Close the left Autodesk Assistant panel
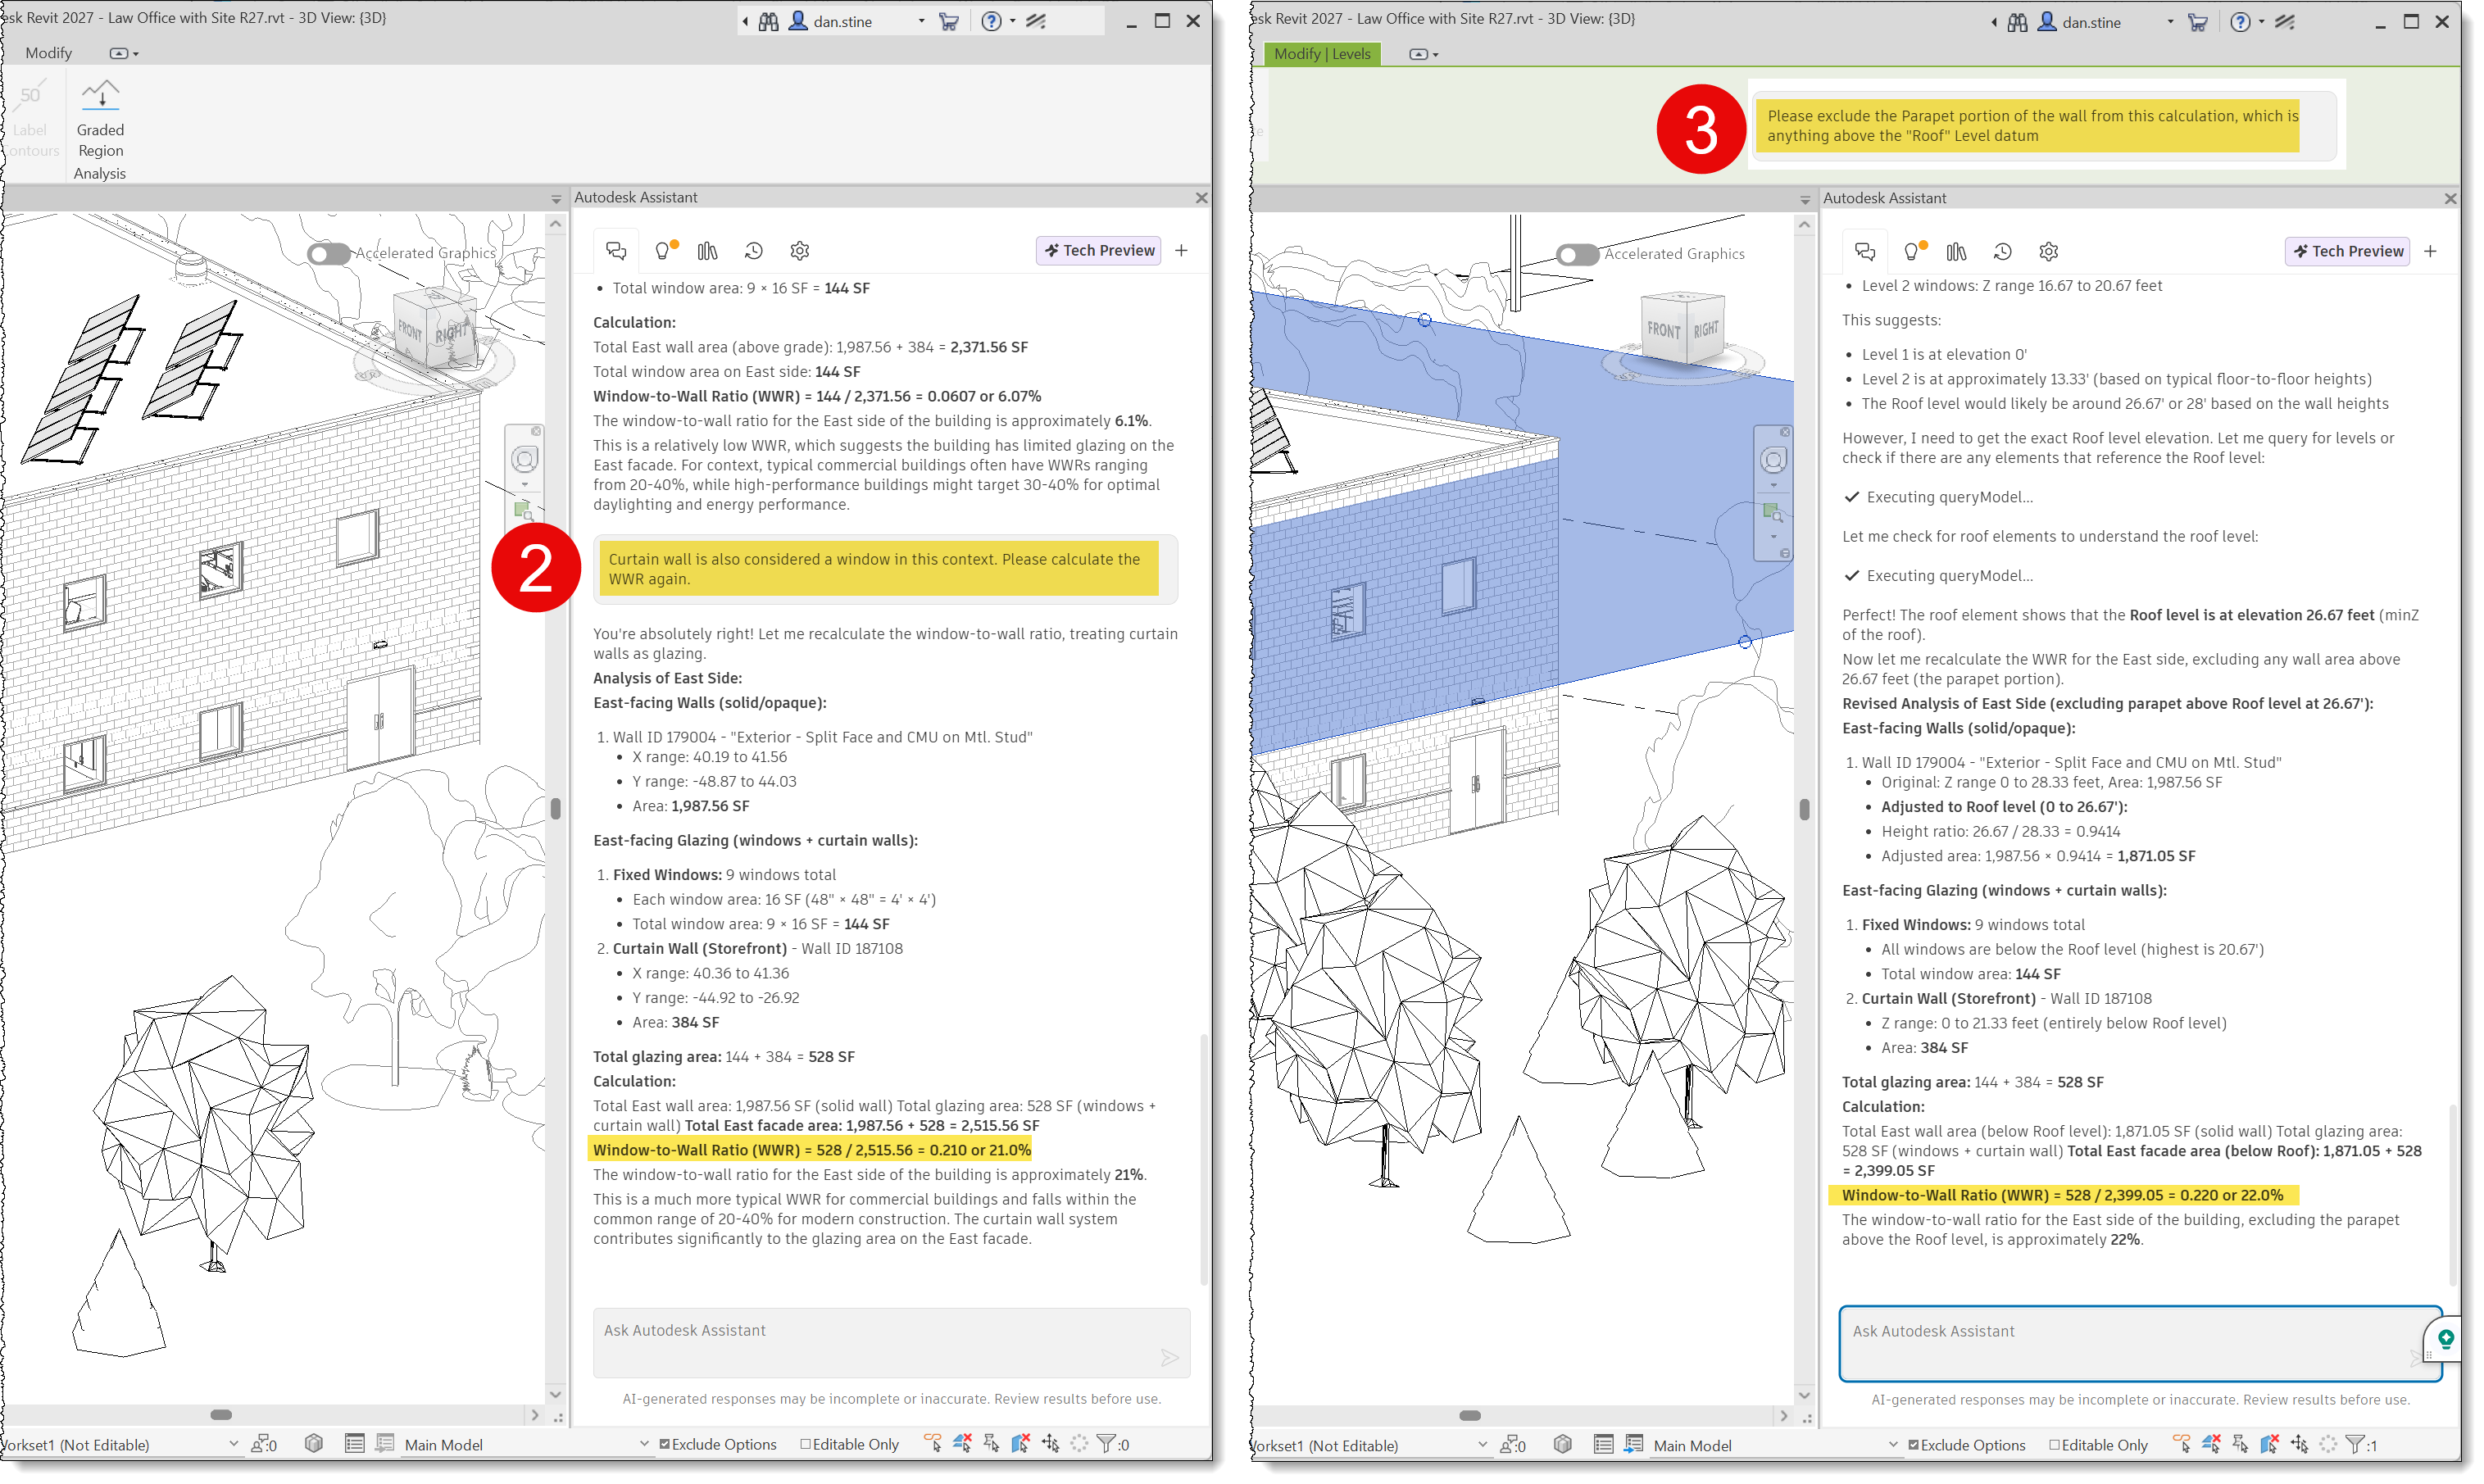Screen dimensions: 2484x1484 click(1201, 198)
